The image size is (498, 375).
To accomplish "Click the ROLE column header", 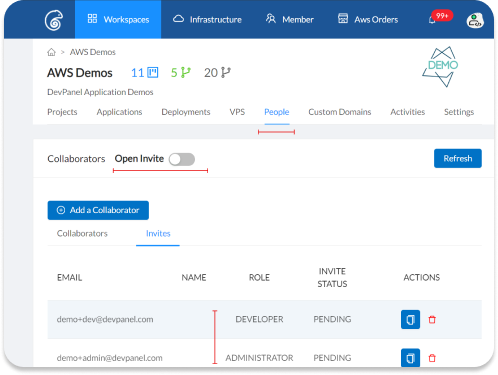I will (259, 278).
